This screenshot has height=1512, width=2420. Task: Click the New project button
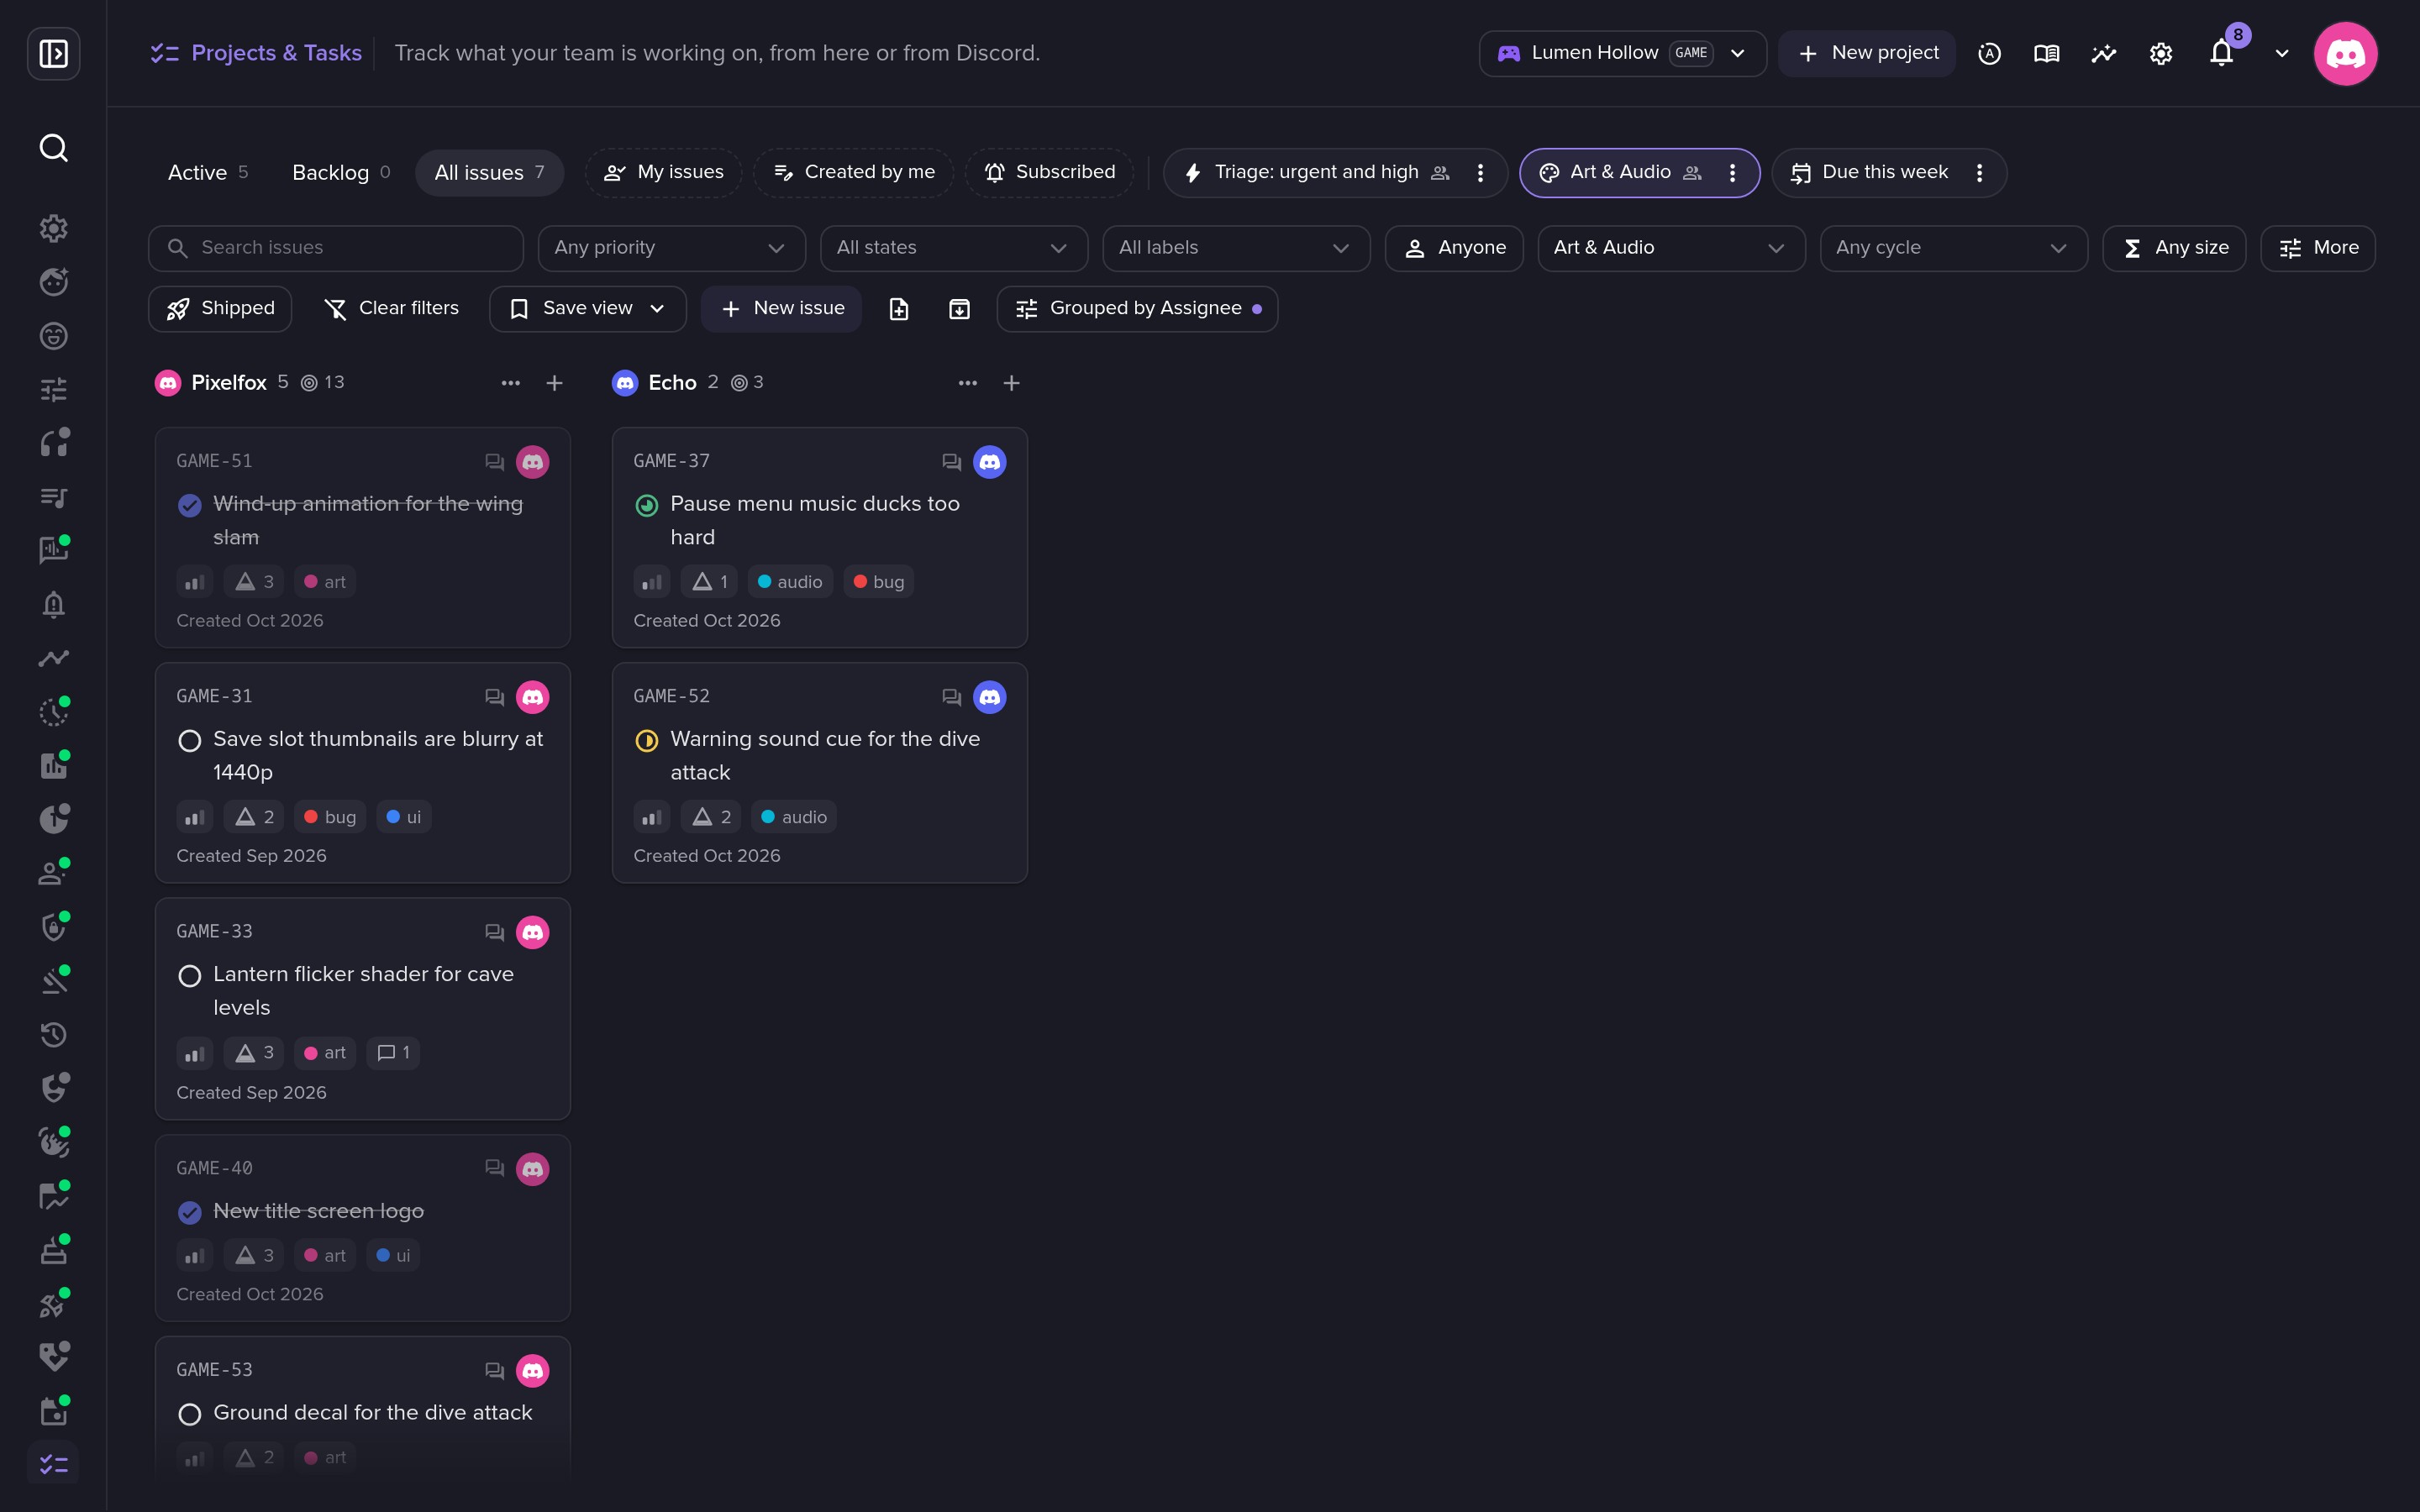[x=1867, y=53]
